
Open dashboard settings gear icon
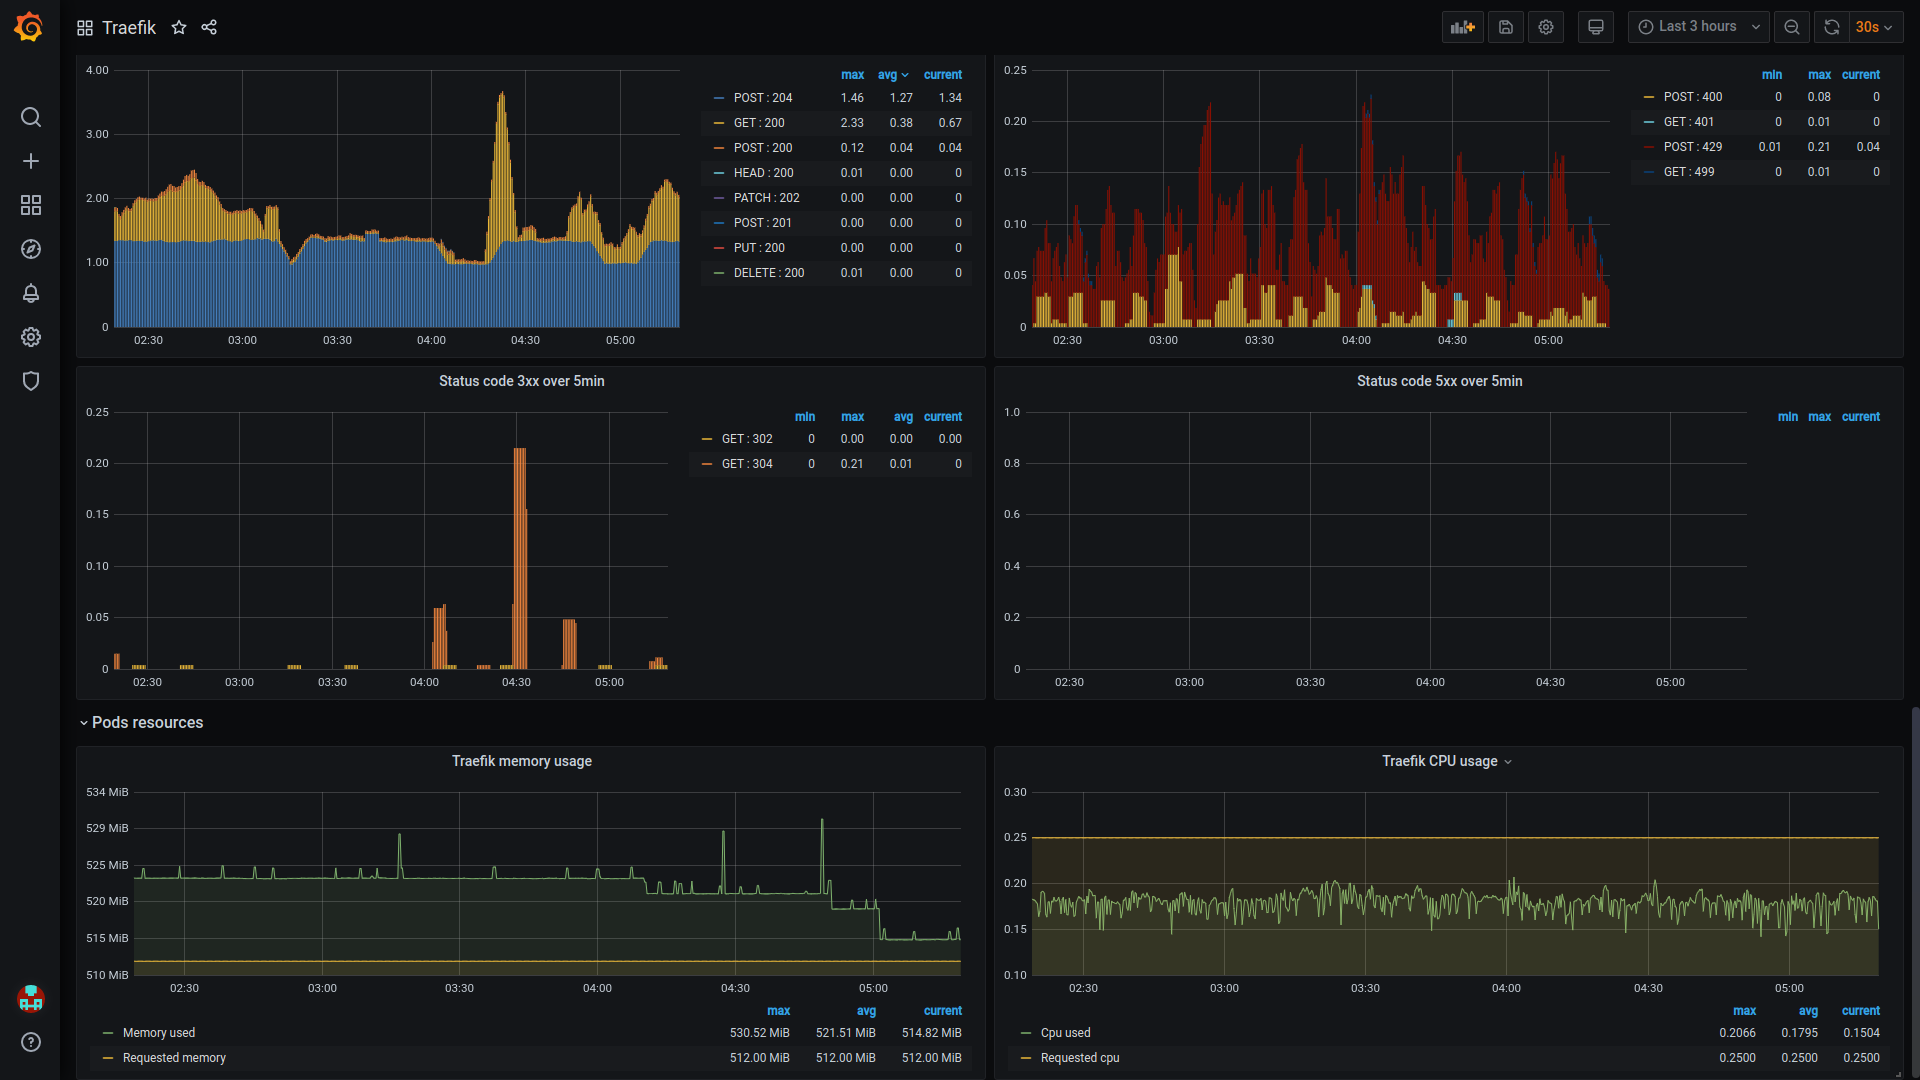point(1546,27)
